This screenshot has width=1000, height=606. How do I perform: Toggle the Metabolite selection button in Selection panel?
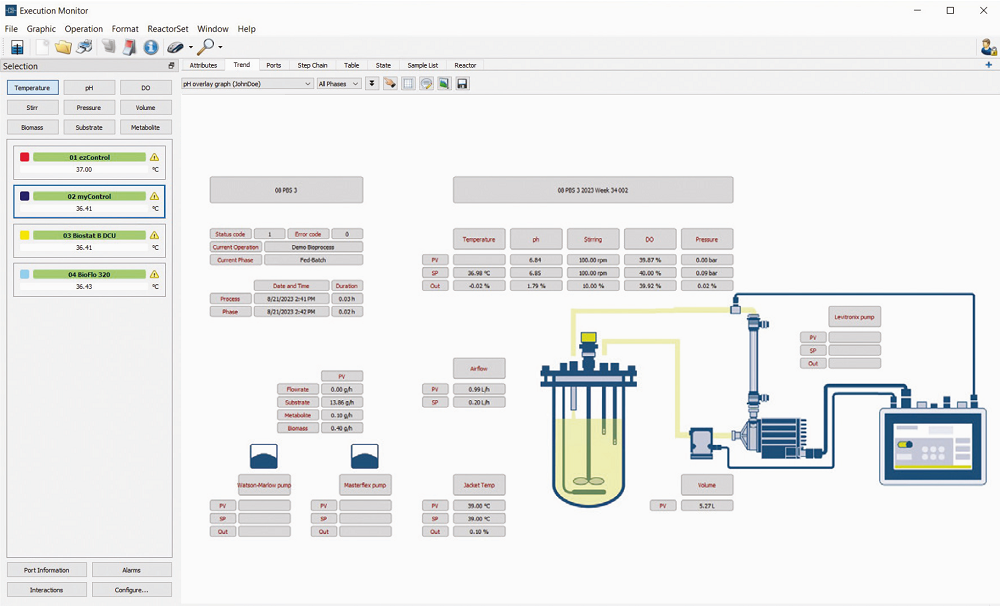pyautogui.click(x=146, y=127)
